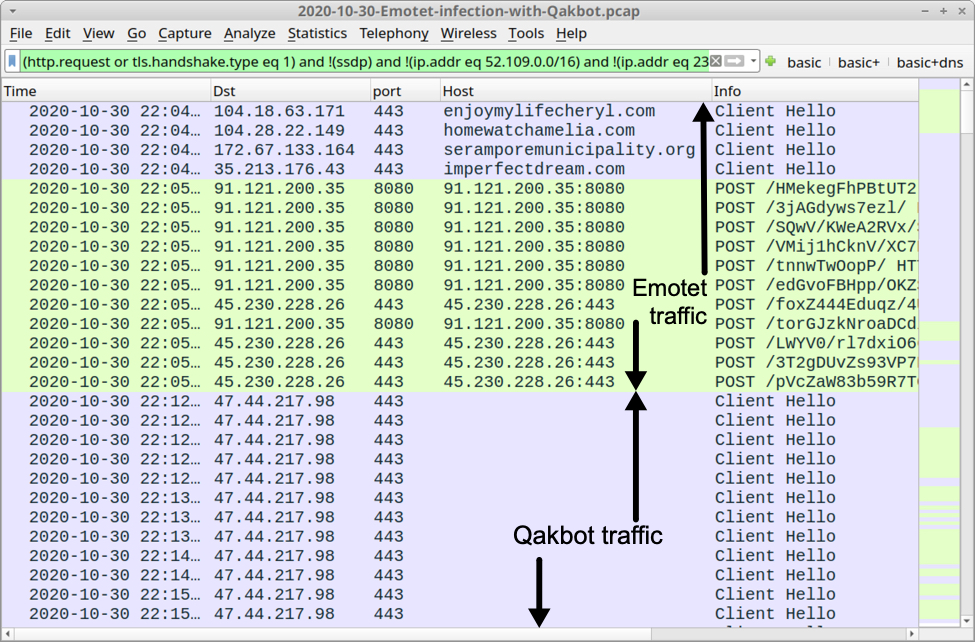
Task: Apply the basic+ filter button
Action: click(x=859, y=62)
